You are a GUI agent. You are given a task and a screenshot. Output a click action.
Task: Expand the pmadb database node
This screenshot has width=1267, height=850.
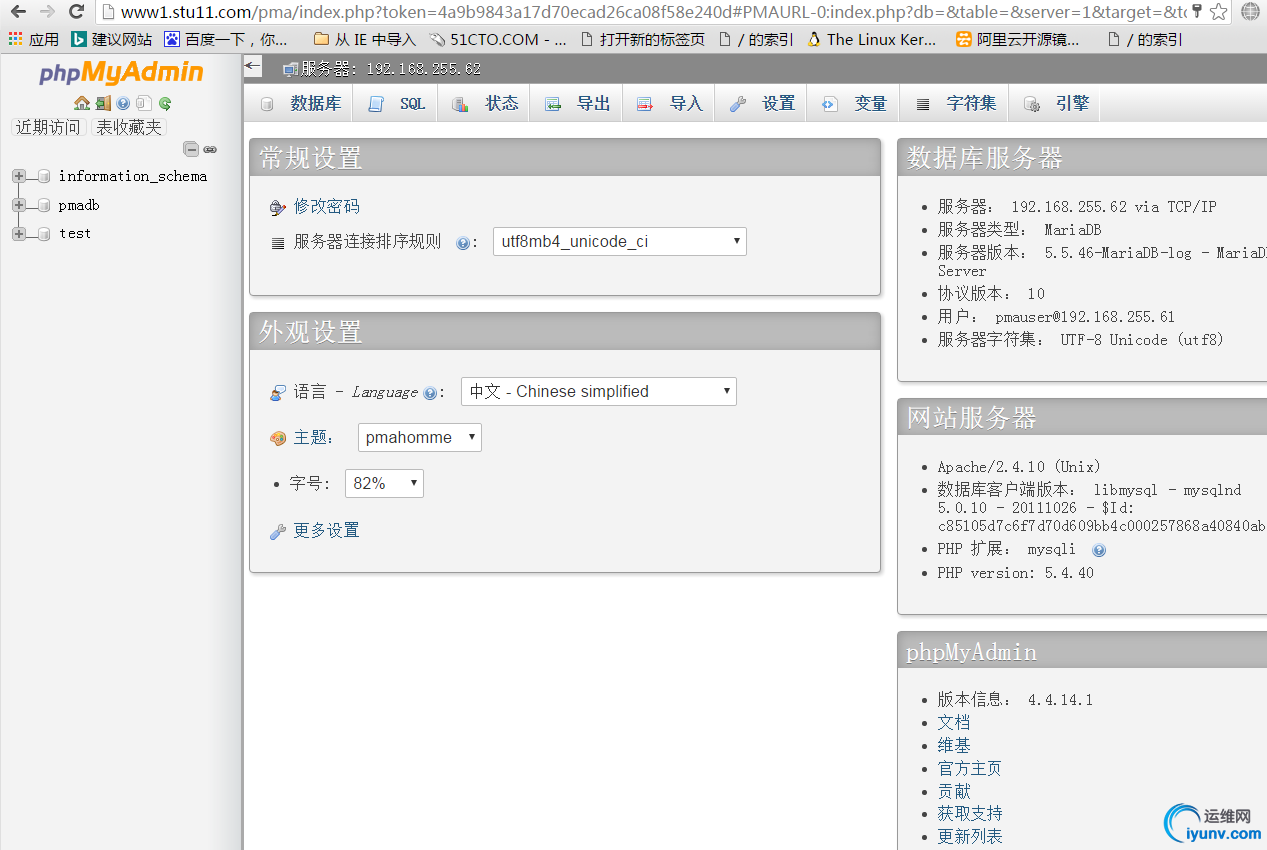(x=18, y=205)
